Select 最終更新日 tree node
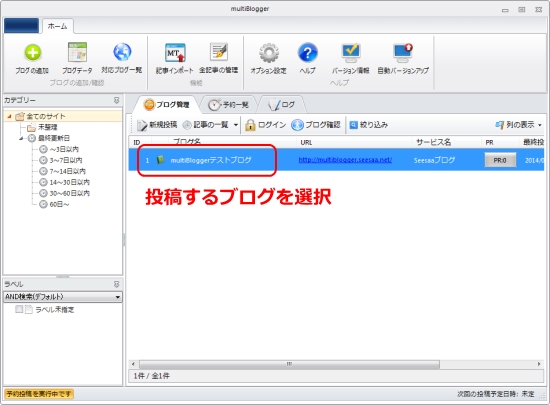550x405 pixels. coord(53,138)
